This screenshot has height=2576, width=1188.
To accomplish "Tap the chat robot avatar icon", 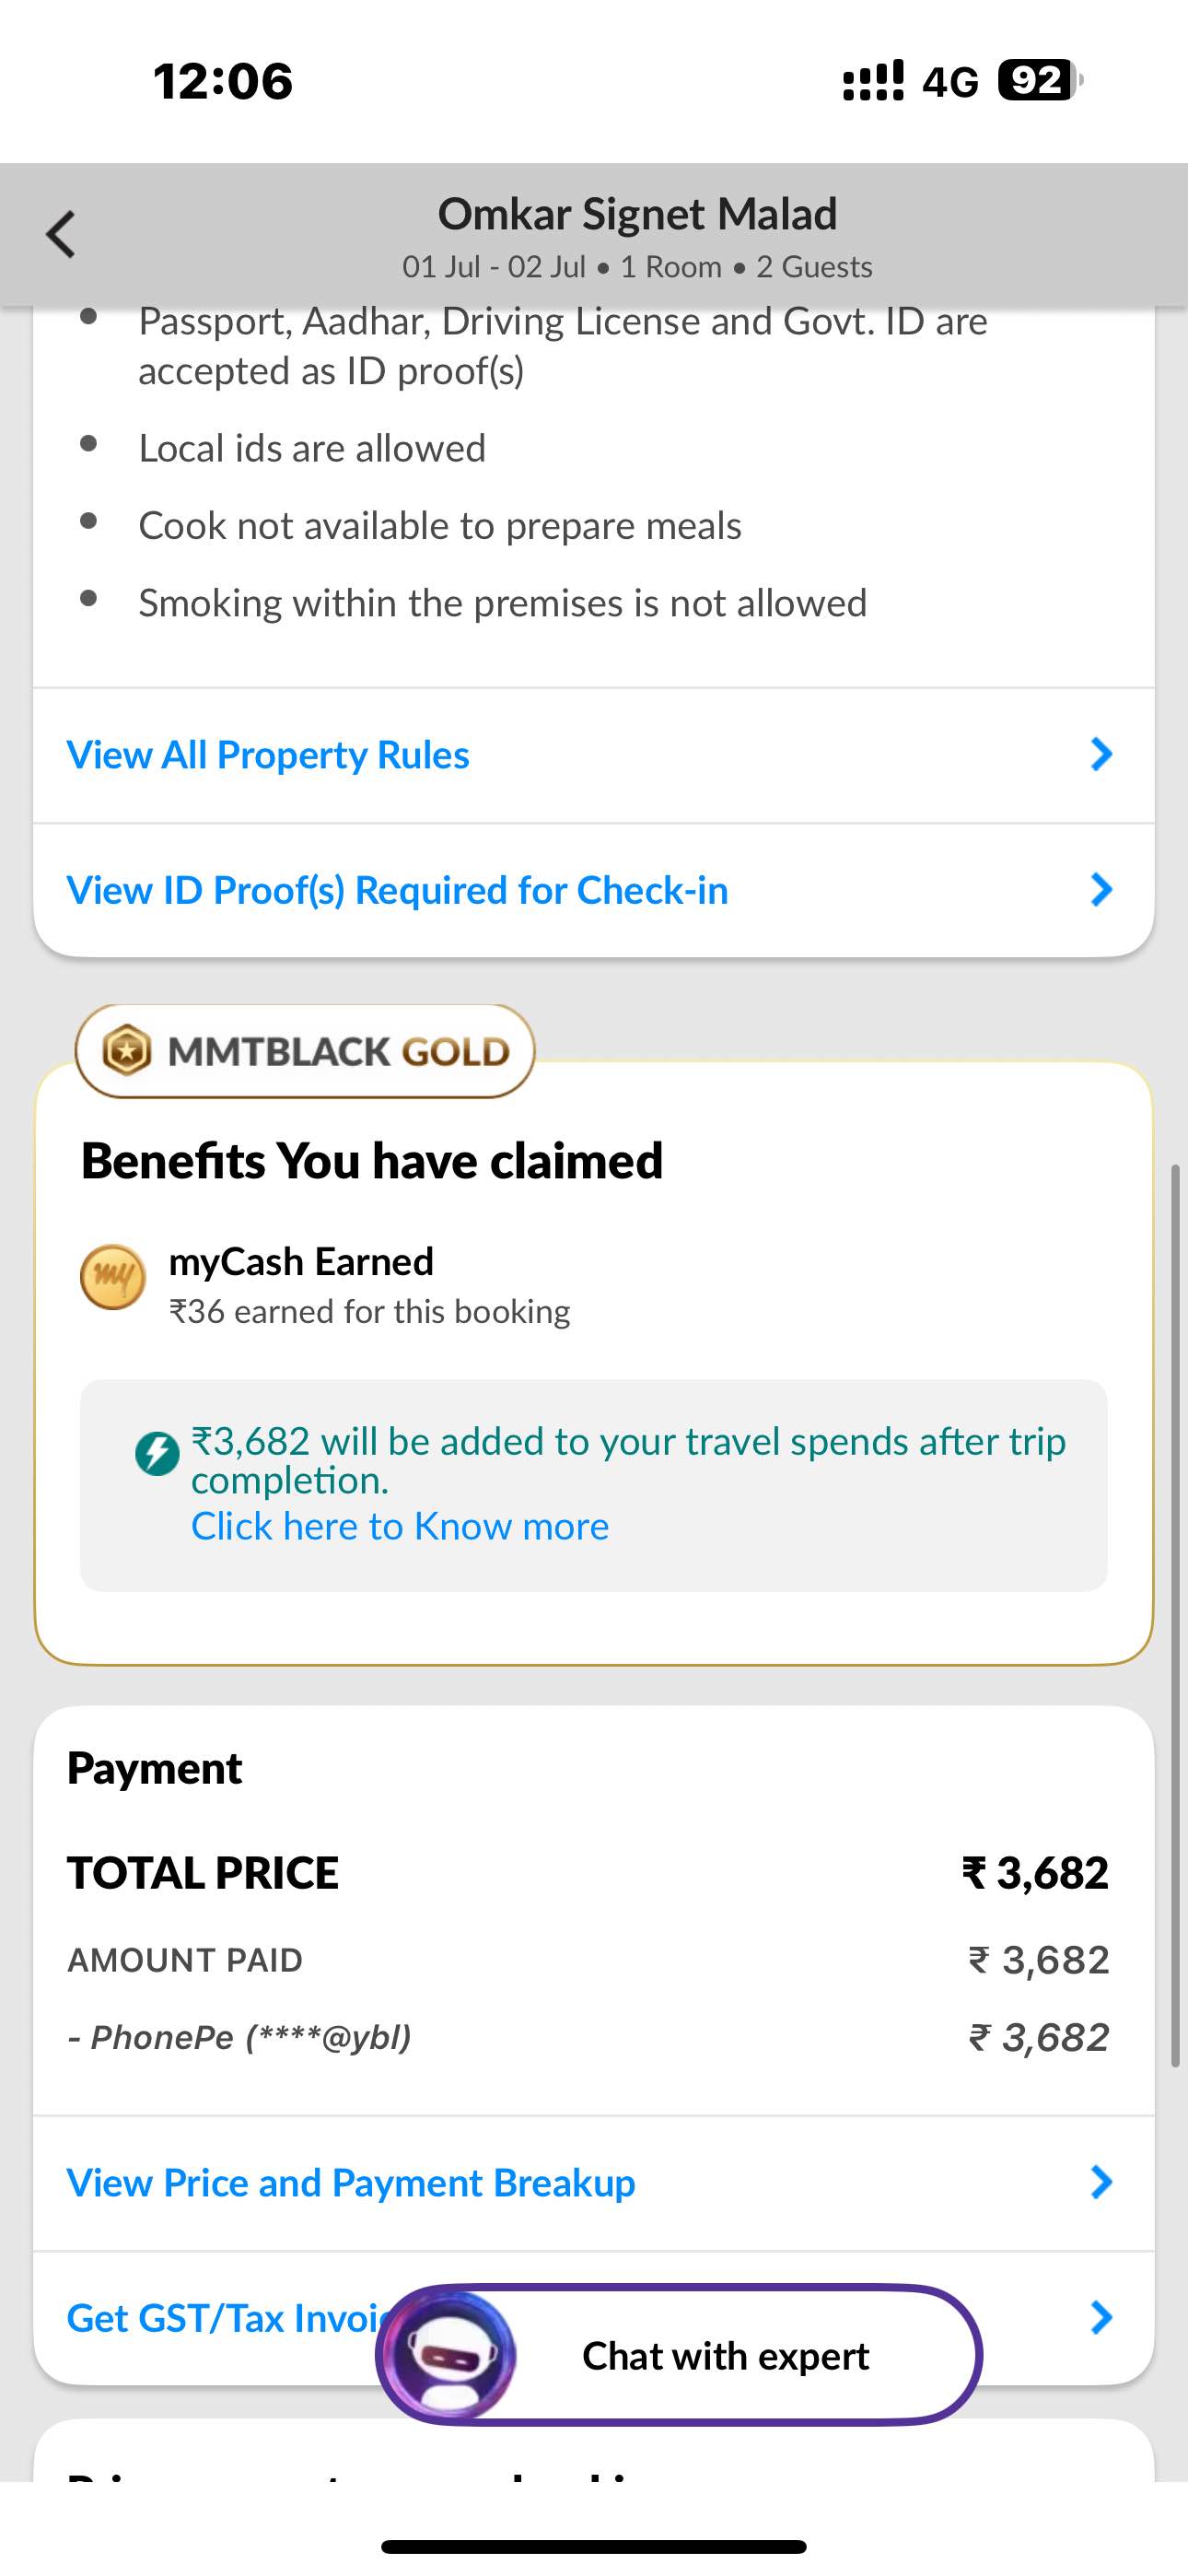I will (452, 2354).
